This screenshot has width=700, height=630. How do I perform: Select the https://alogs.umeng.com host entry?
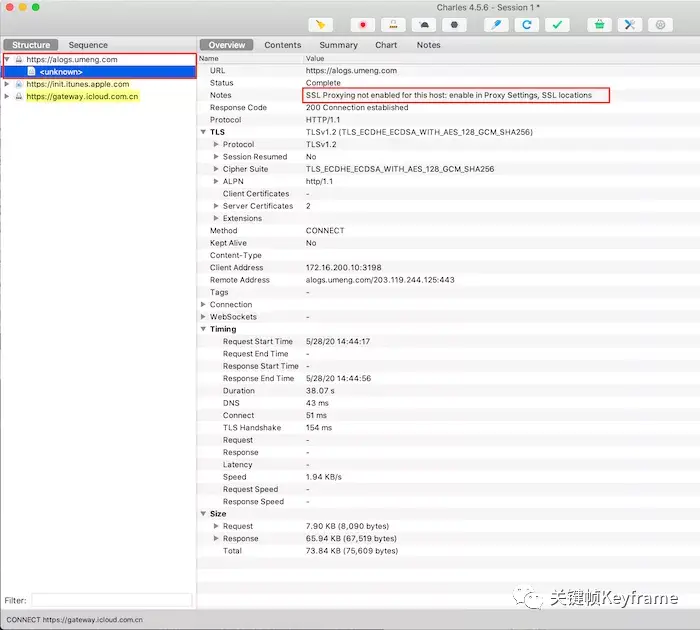tap(72, 59)
